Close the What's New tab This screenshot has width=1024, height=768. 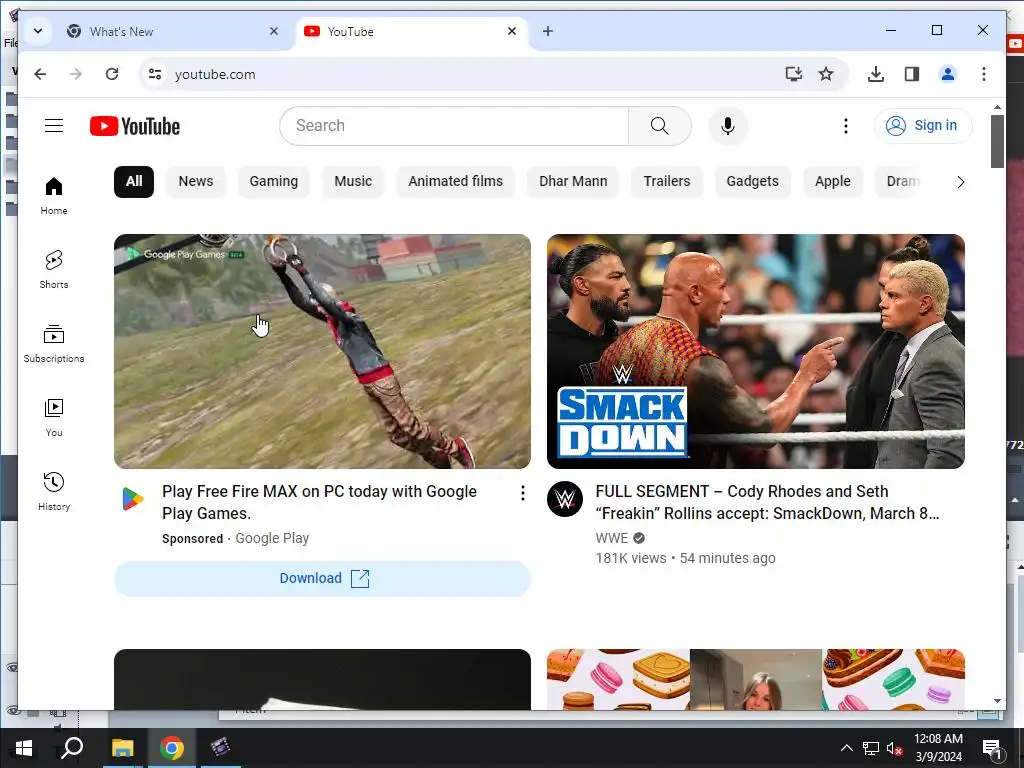(x=274, y=31)
